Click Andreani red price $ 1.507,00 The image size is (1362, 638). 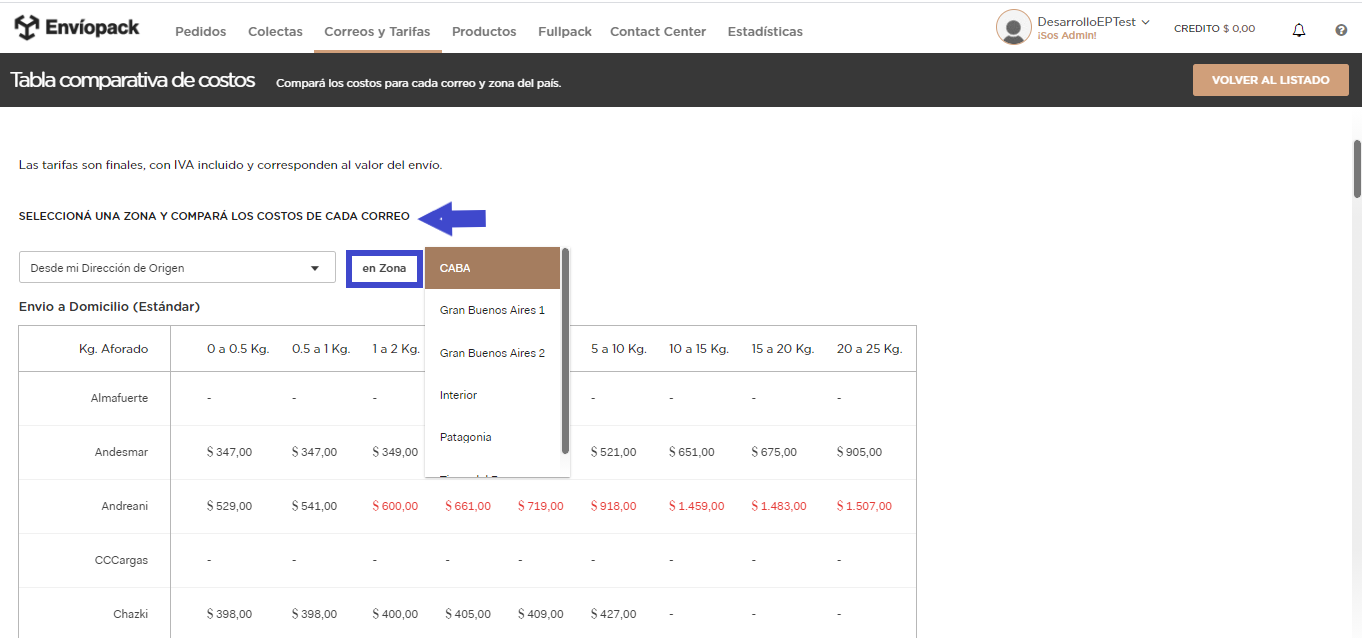click(864, 506)
